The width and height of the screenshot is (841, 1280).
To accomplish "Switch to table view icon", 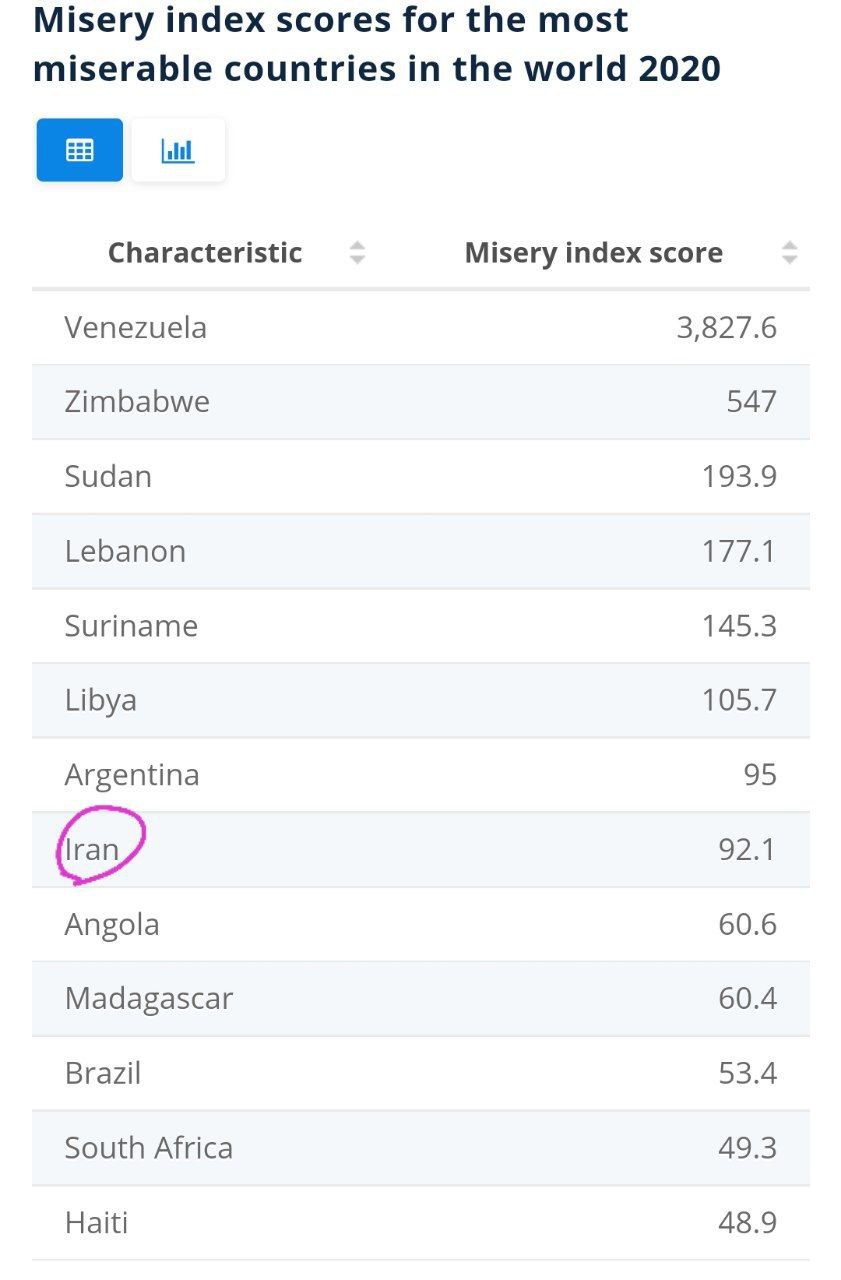I will 80,150.
